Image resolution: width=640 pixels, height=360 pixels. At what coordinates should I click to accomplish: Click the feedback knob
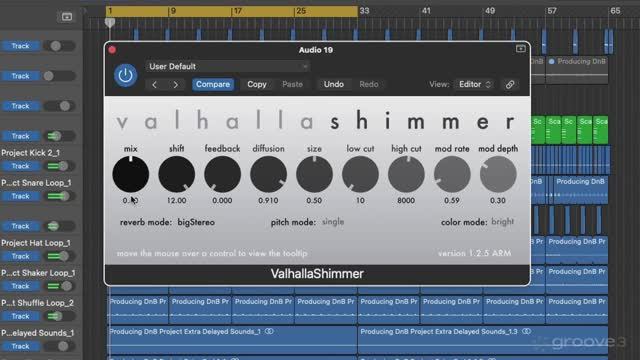pyautogui.click(x=222, y=174)
